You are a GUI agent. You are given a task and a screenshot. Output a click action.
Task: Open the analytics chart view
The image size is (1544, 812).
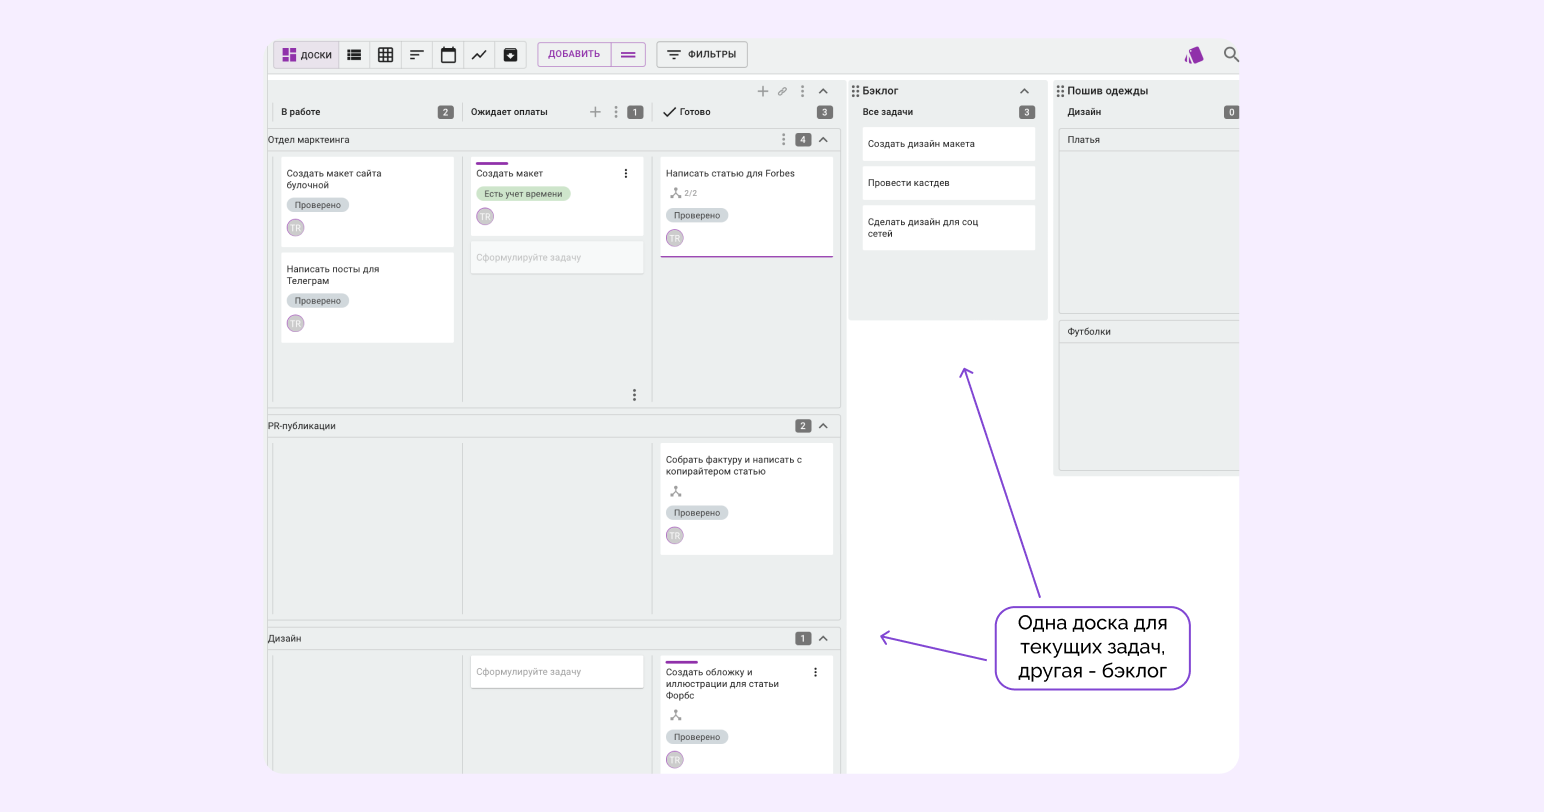click(x=479, y=55)
